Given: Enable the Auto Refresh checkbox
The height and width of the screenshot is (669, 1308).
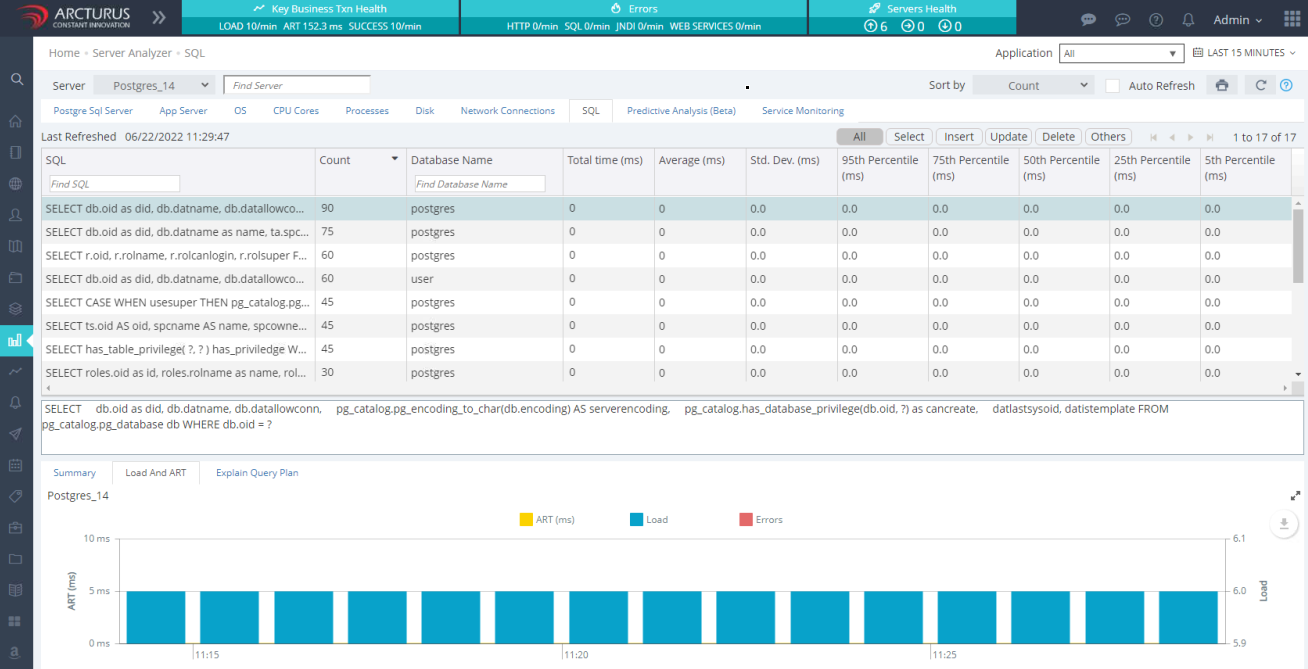Looking at the screenshot, I should point(1112,86).
